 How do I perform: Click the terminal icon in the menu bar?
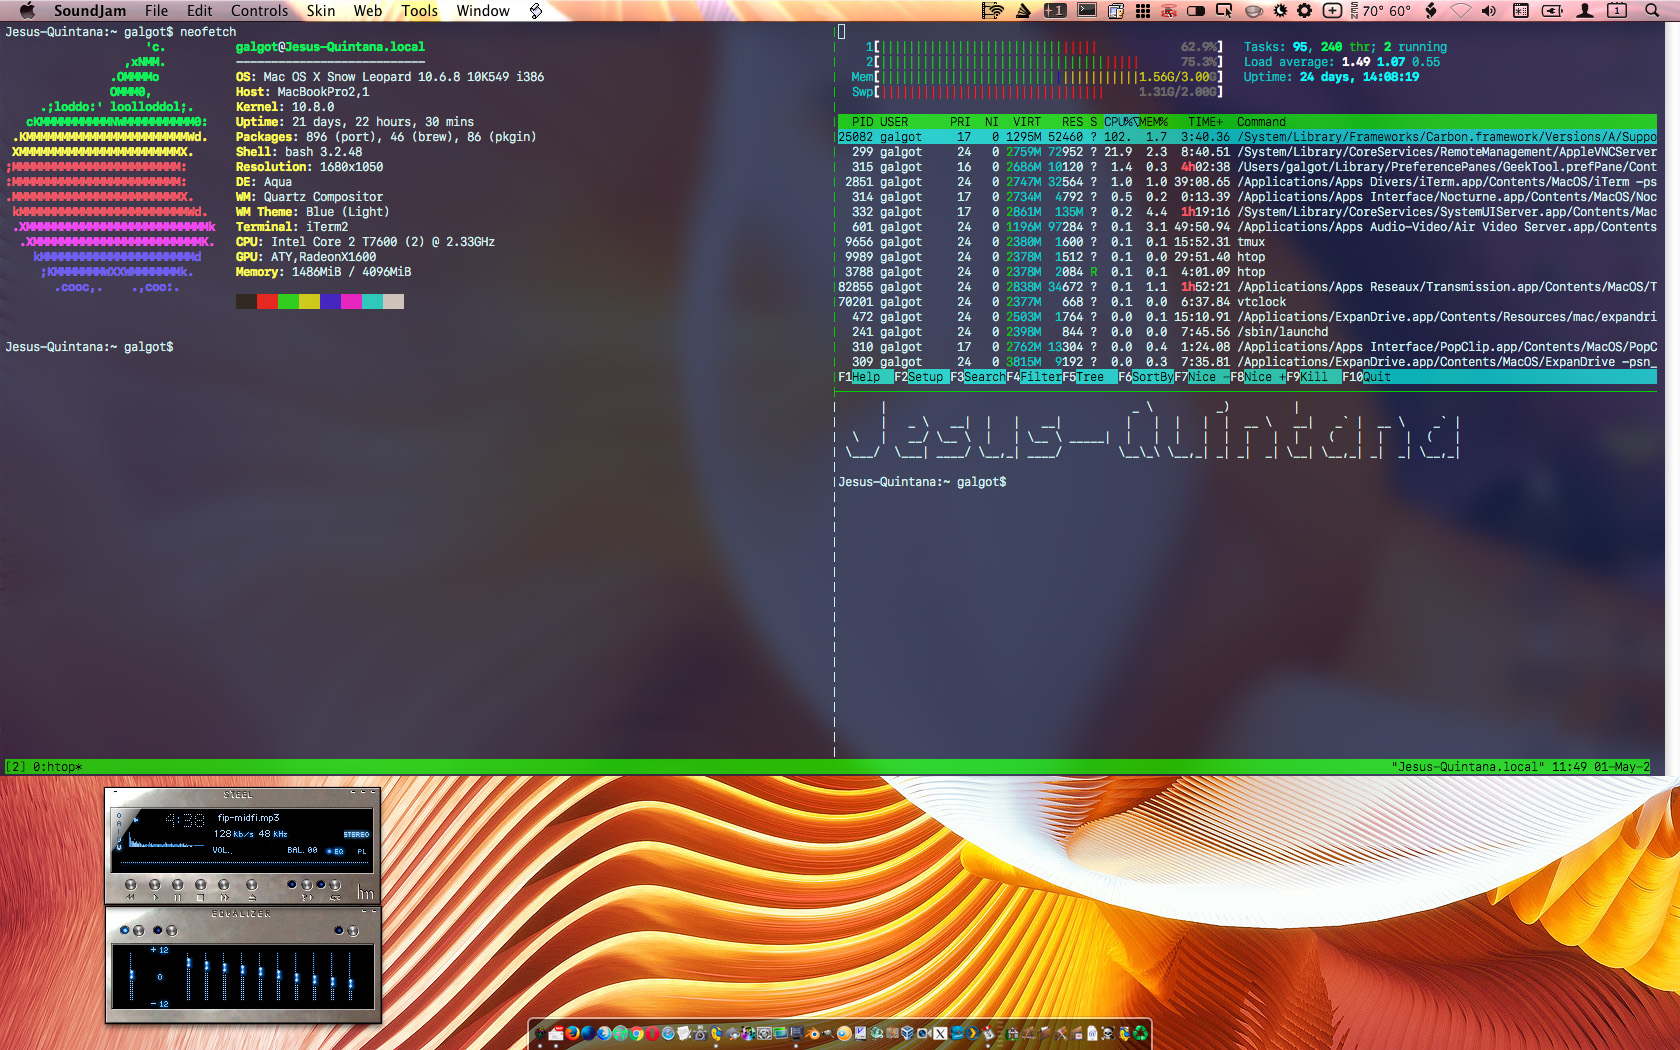coord(1087,11)
